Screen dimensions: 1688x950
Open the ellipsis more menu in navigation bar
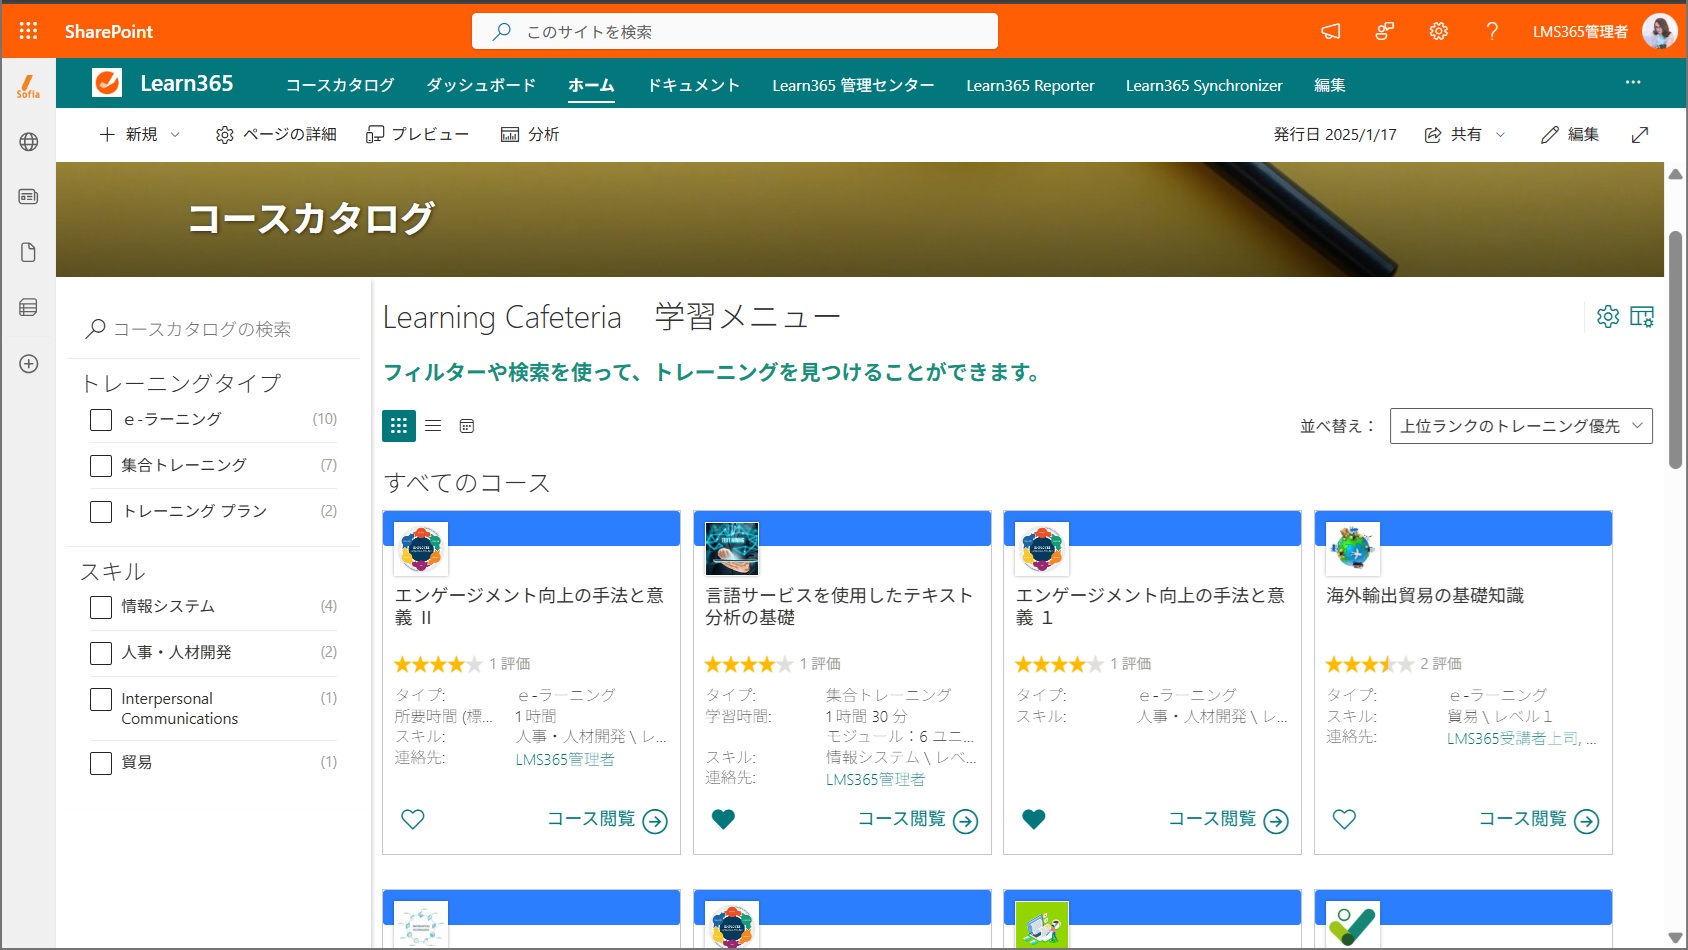point(1633,83)
